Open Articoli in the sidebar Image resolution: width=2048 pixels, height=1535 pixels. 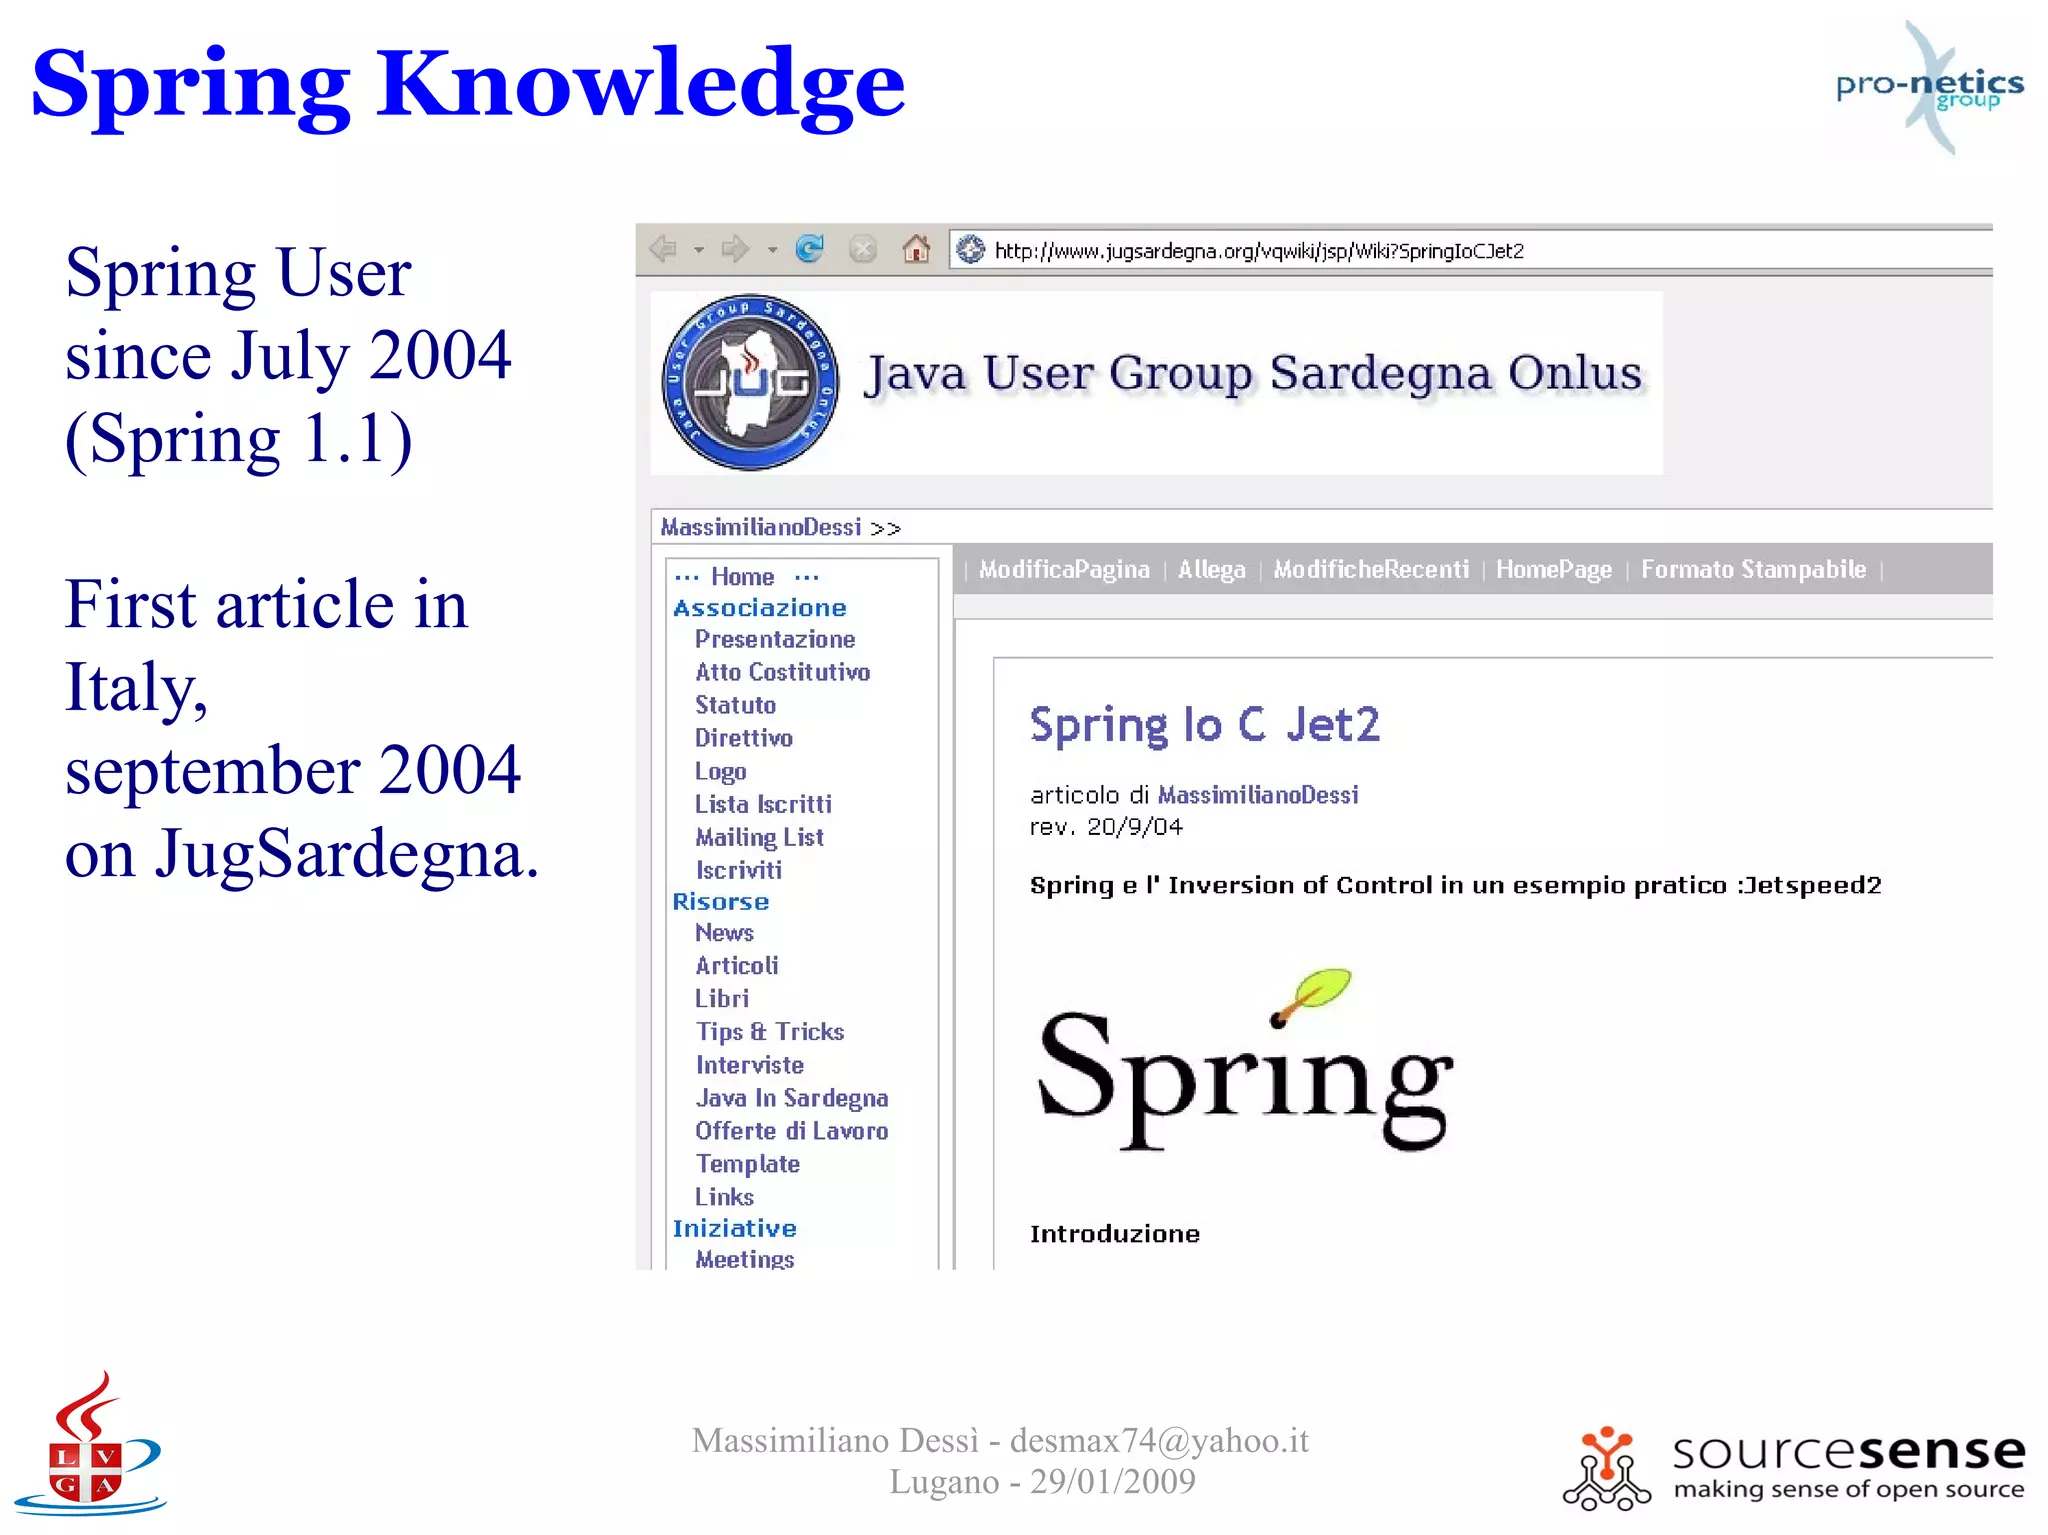(x=736, y=966)
